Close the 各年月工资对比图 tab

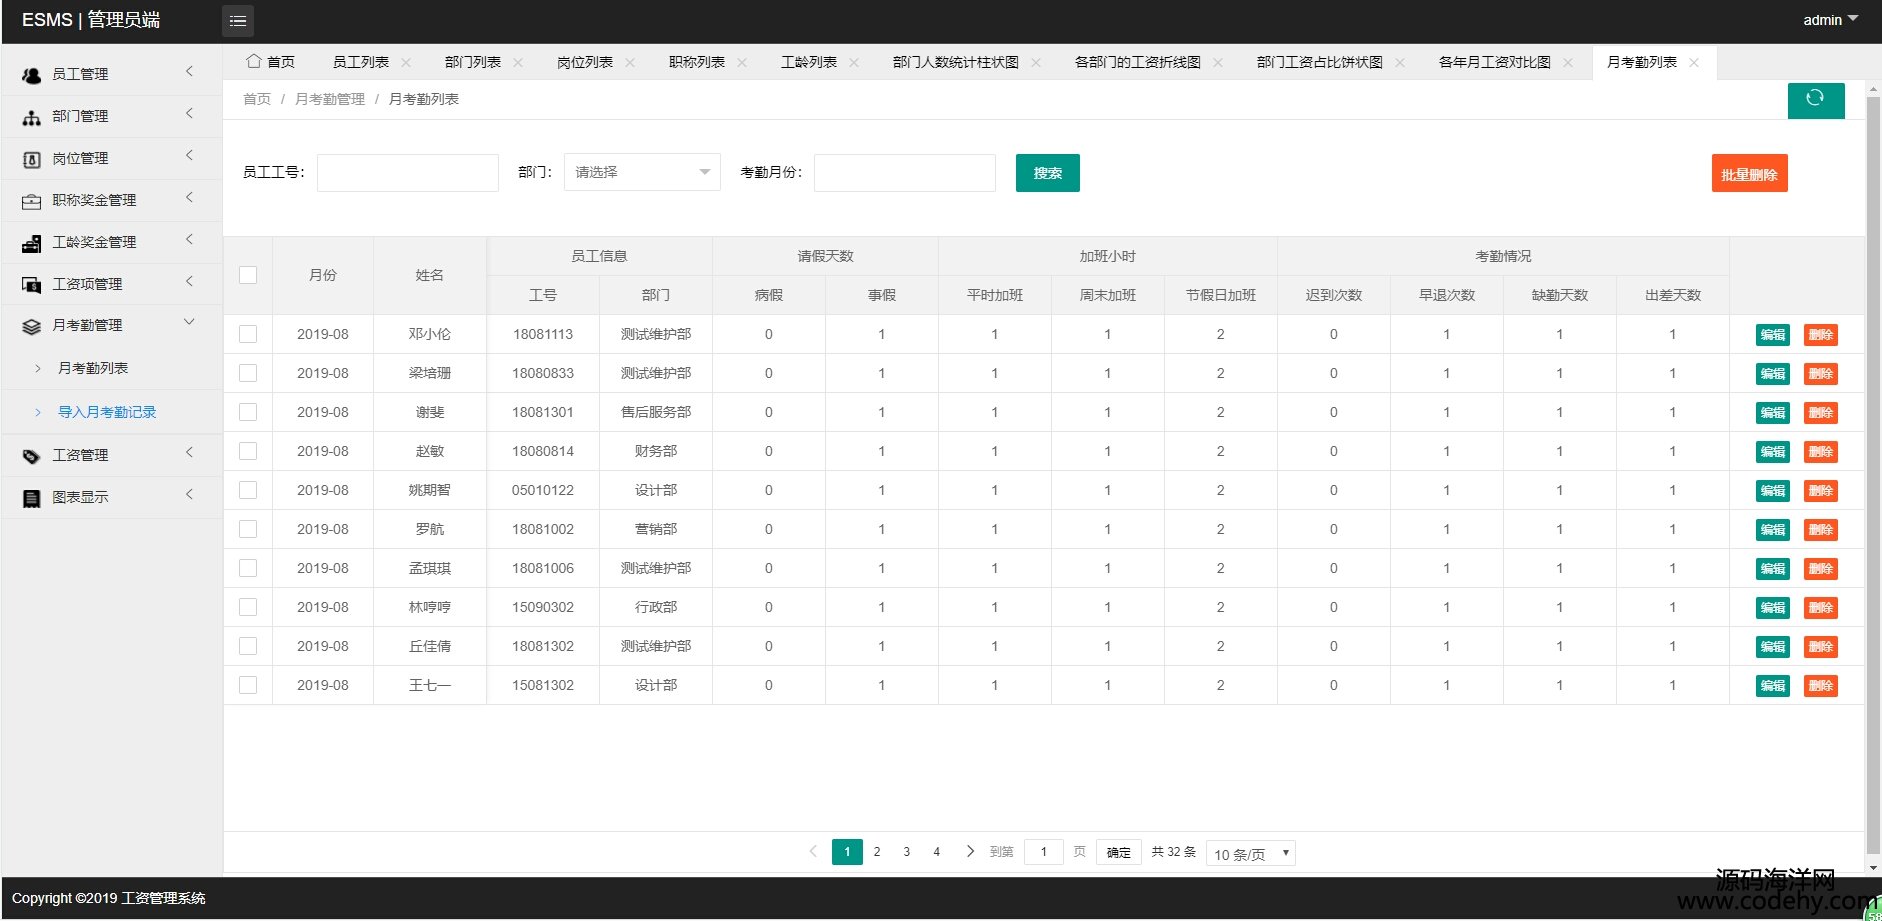click(1568, 62)
